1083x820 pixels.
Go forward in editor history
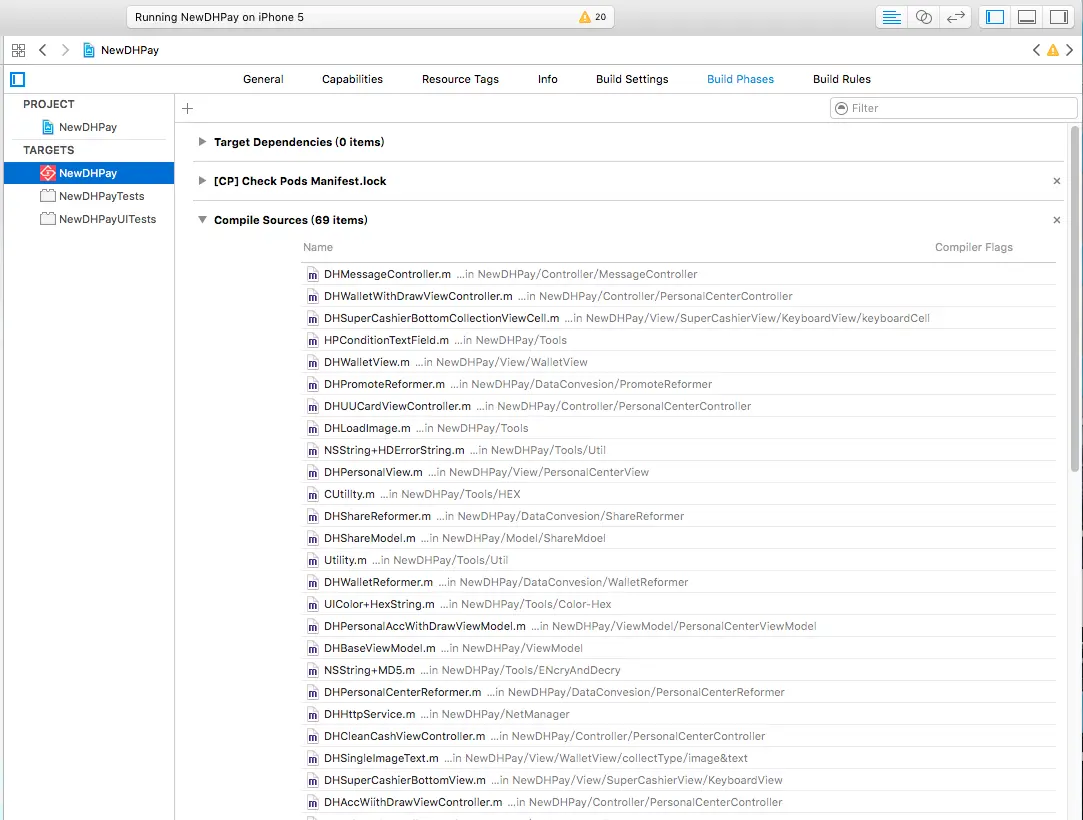pos(65,50)
